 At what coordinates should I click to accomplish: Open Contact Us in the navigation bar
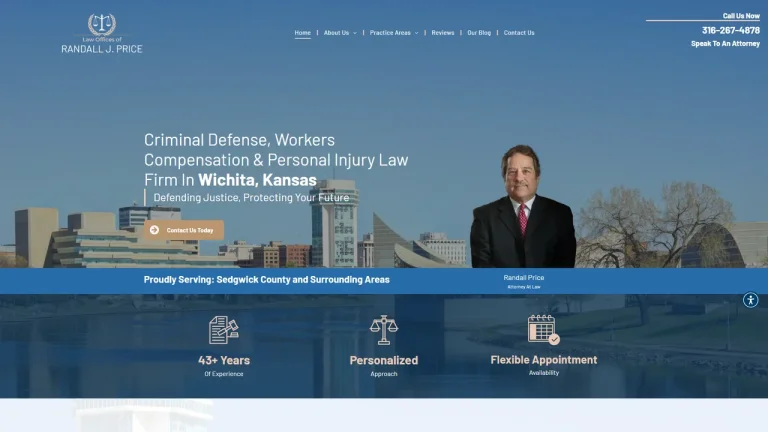click(x=519, y=33)
